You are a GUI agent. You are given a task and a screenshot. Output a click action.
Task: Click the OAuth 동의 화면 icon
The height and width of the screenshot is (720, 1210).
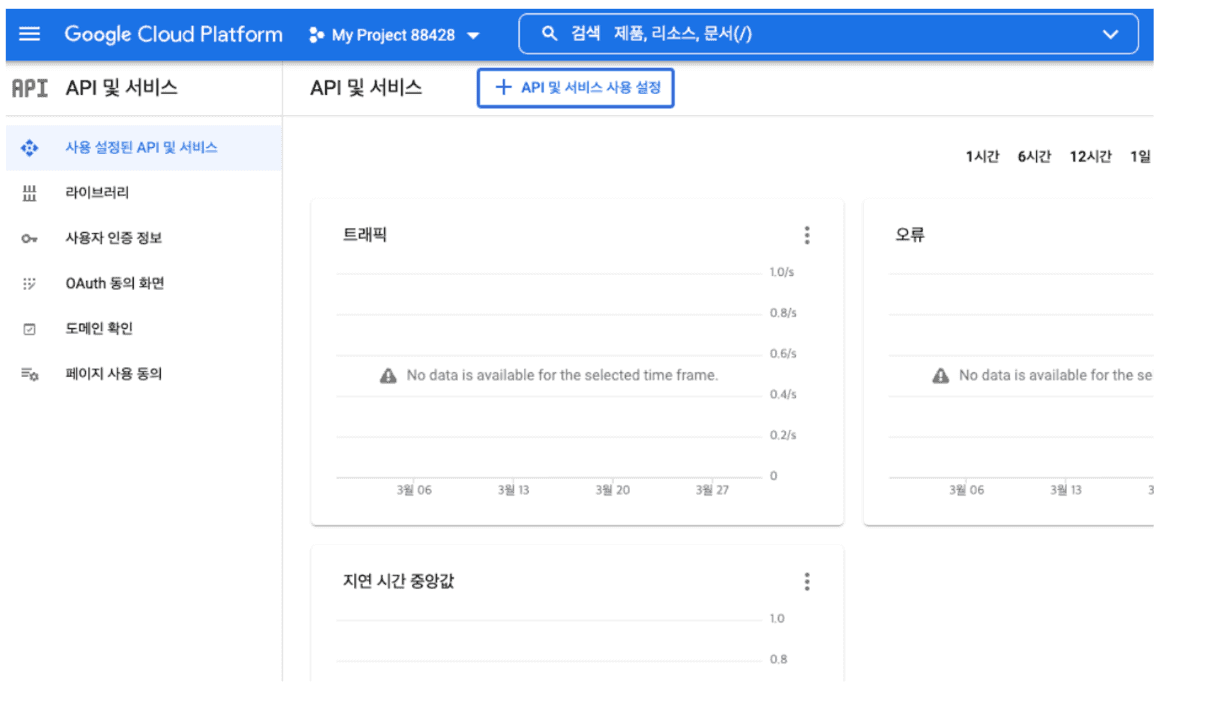pos(29,284)
